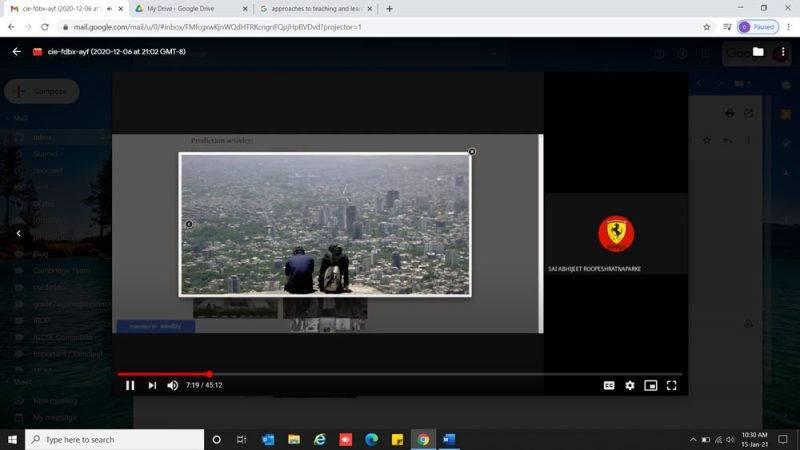The width and height of the screenshot is (800, 450).
Task: Click the recording title cie-fdbx-ayf
Action: [x=116, y=52]
